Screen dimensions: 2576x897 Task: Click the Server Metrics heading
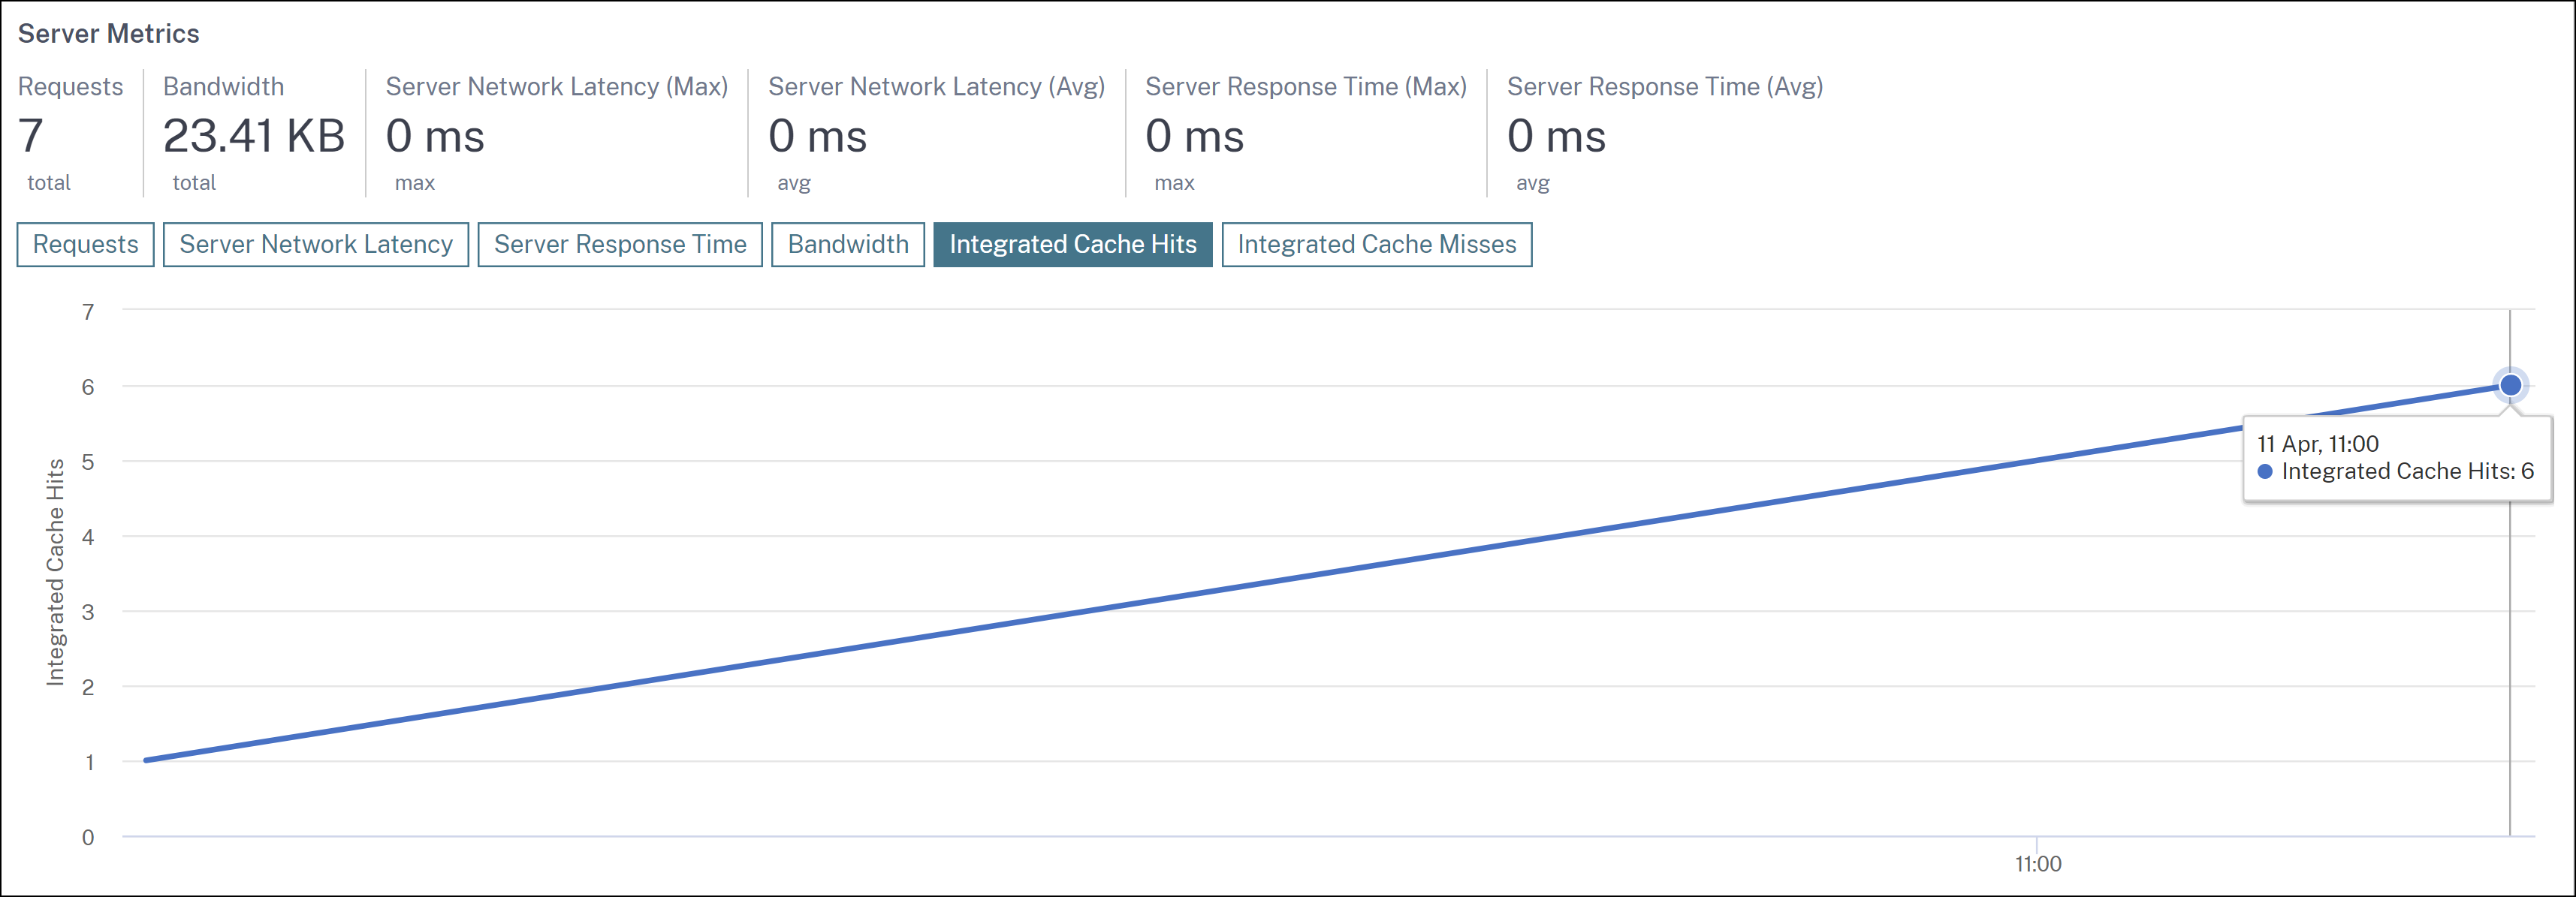point(109,34)
